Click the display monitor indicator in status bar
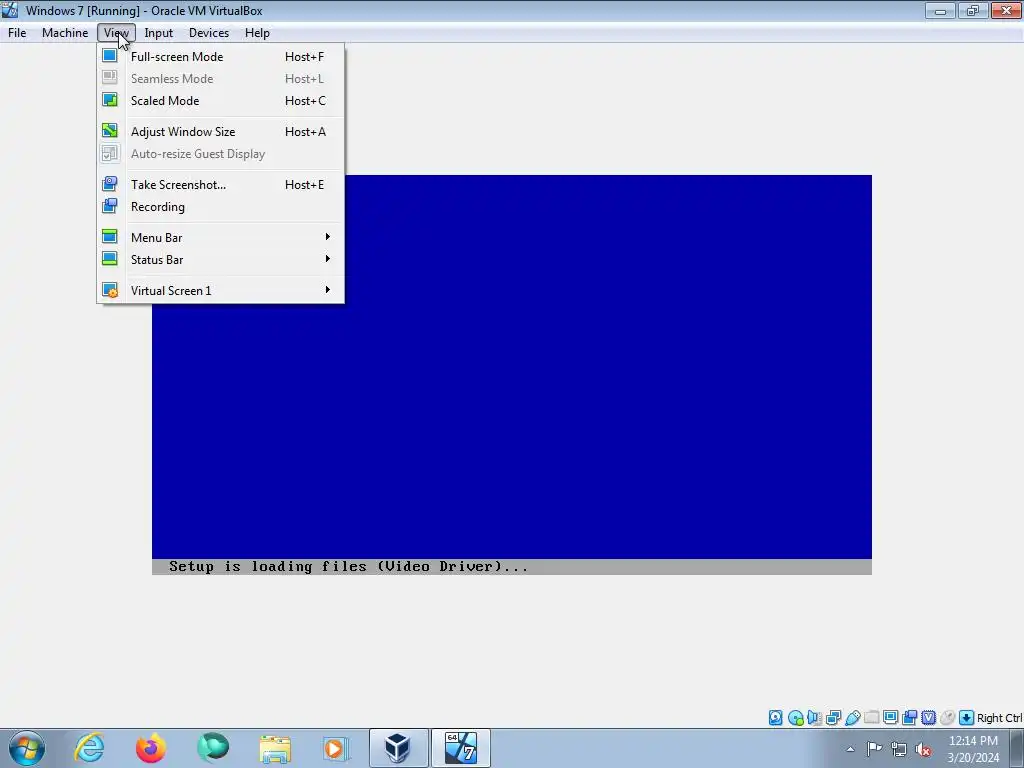The width and height of the screenshot is (1024, 768). [x=890, y=718]
